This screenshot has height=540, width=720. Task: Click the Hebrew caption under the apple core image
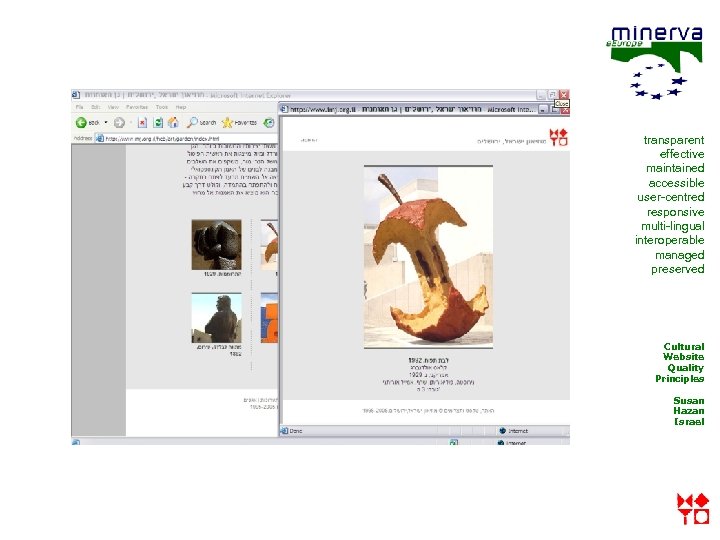pyautogui.click(x=428, y=375)
